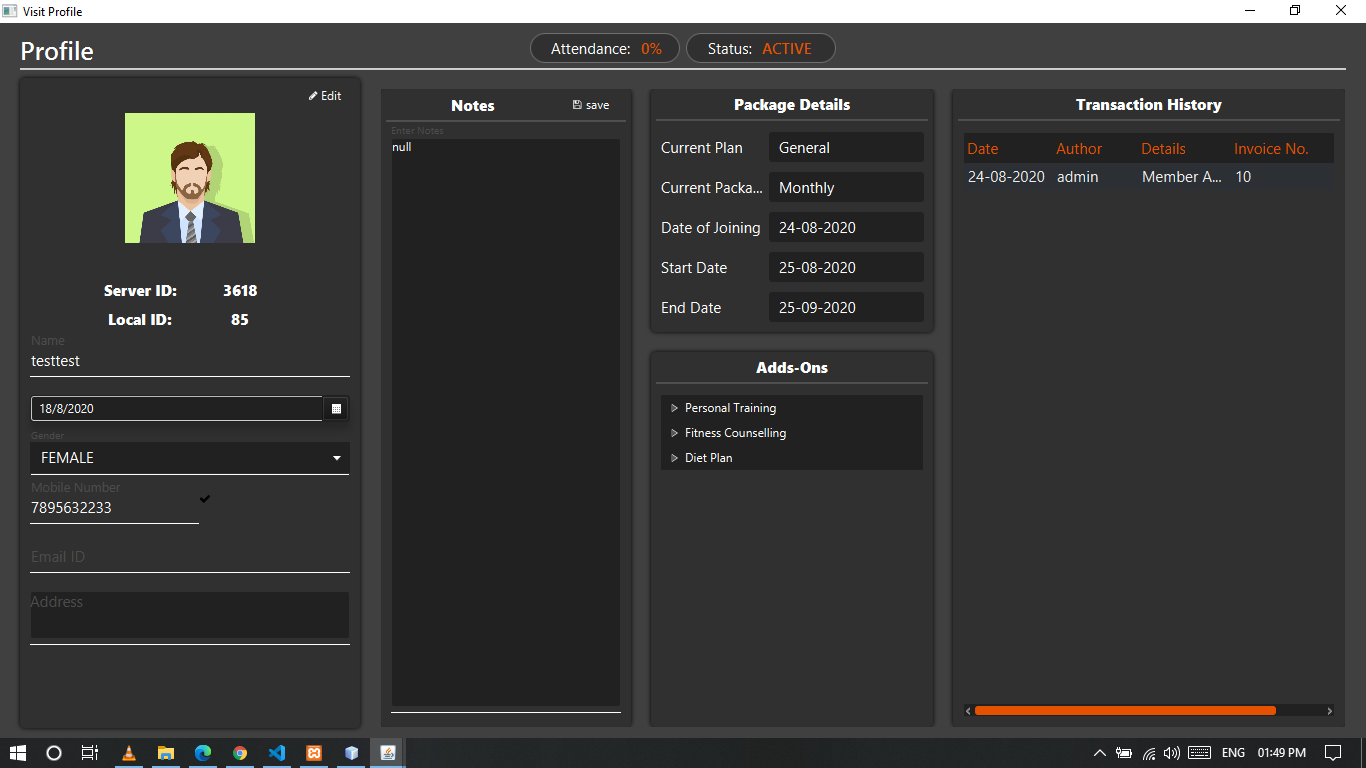The width and height of the screenshot is (1366, 768).
Task: Click the ENG language indicator
Action: [x=1233, y=753]
